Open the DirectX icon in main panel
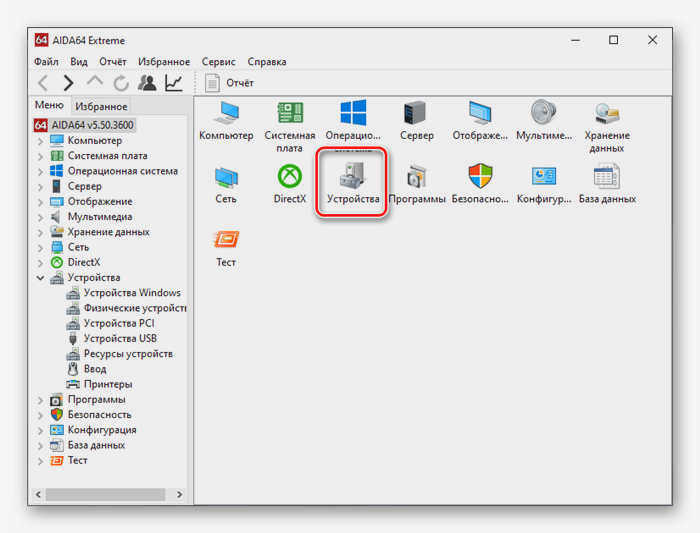Screen dimensions: 700x533 coord(290,184)
